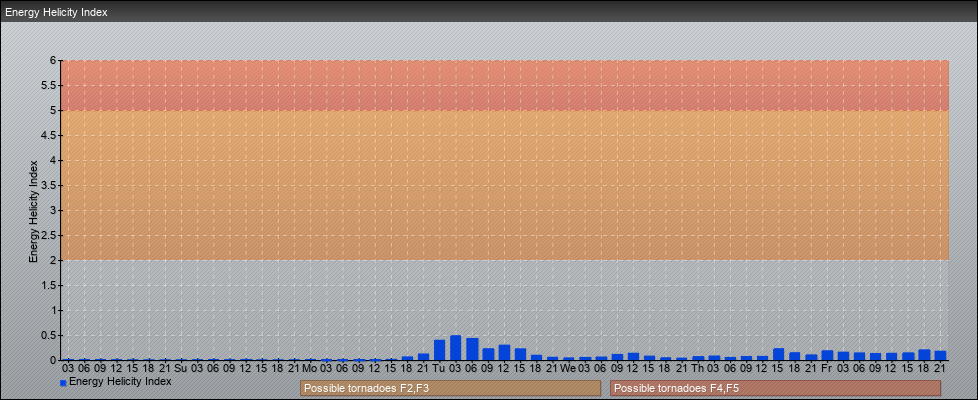The image size is (978, 400).
Task: Click the Energy Helicity Index legend label
Action: pos(120,381)
